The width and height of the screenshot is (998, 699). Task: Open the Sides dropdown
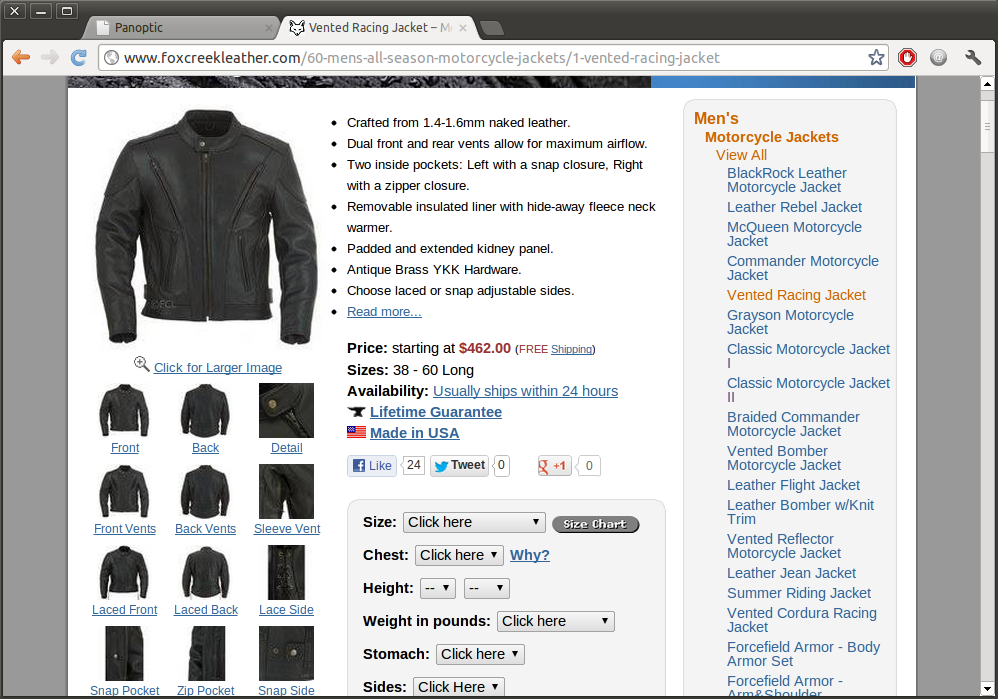coord(459,687)
